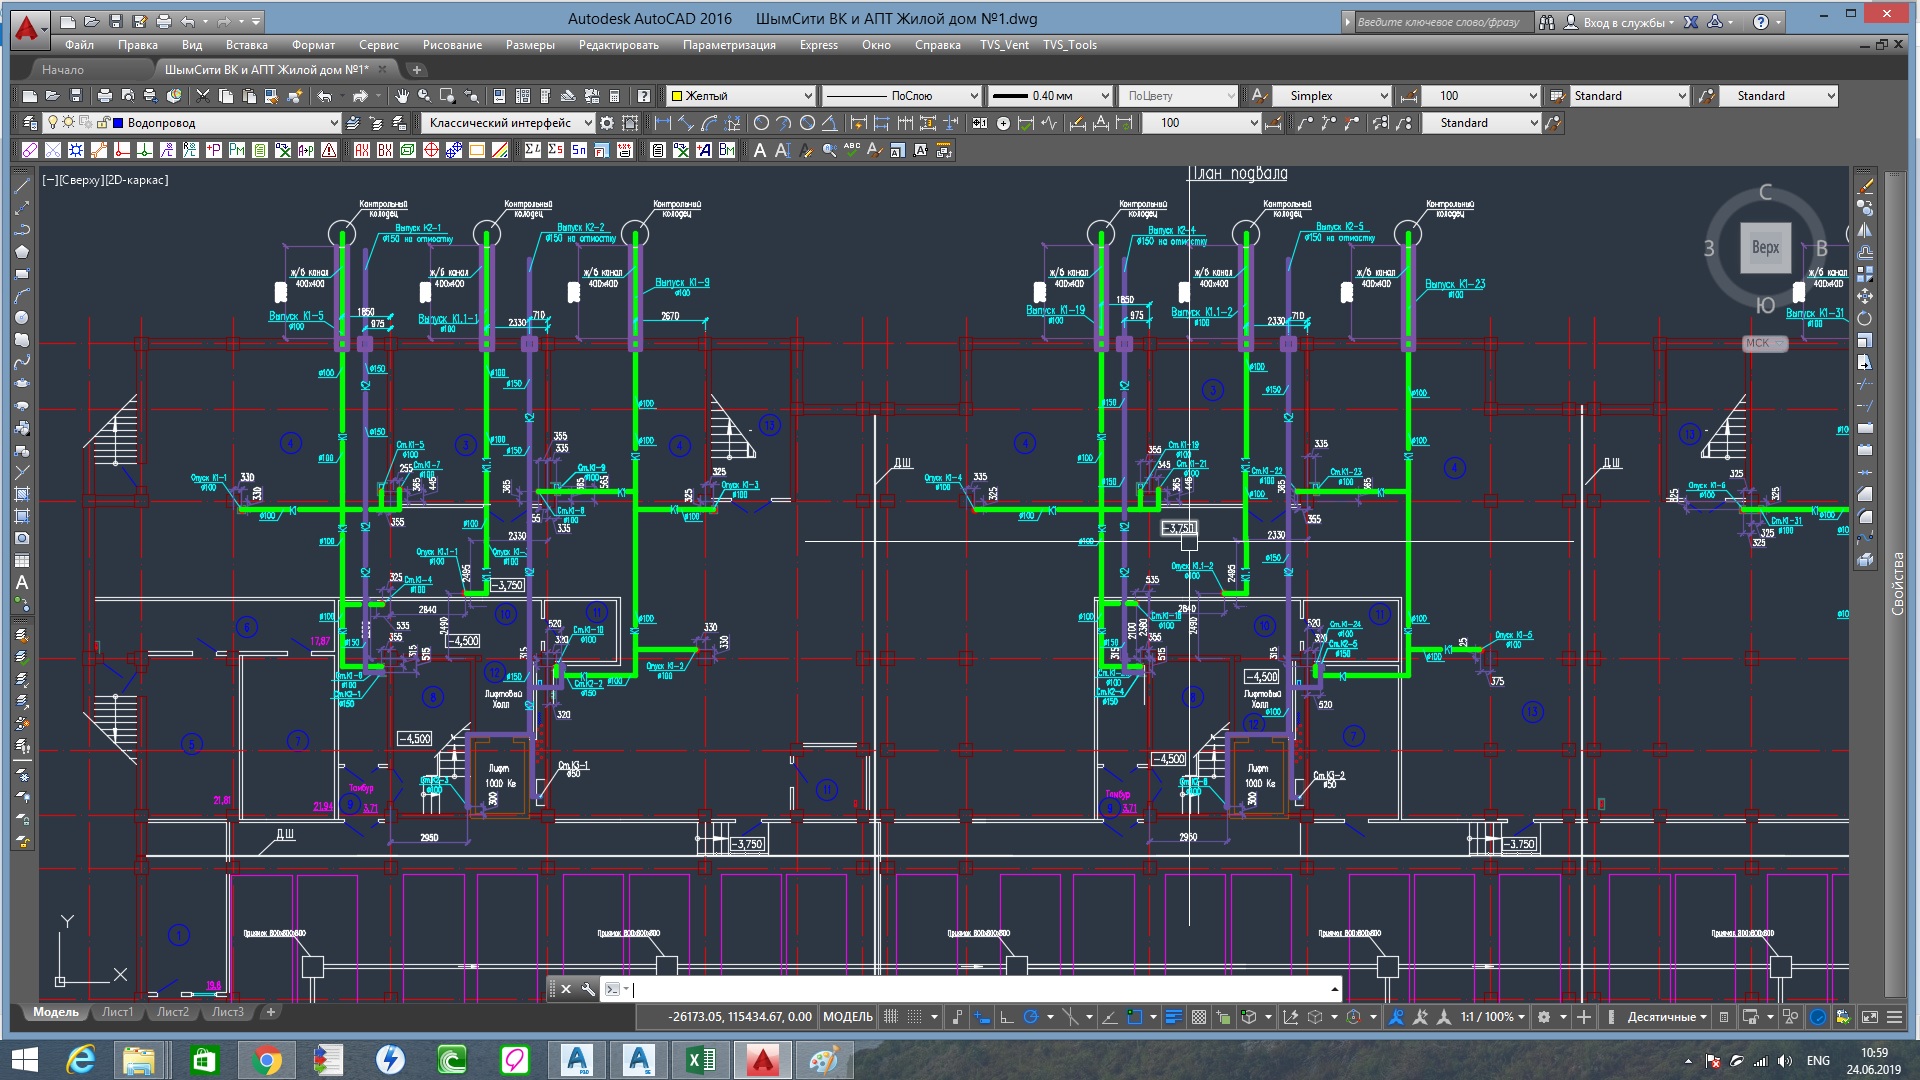Click the Undo arrow
Image resolution: width=1920 pixels, height=1080 pixels.
pos(325,96)
